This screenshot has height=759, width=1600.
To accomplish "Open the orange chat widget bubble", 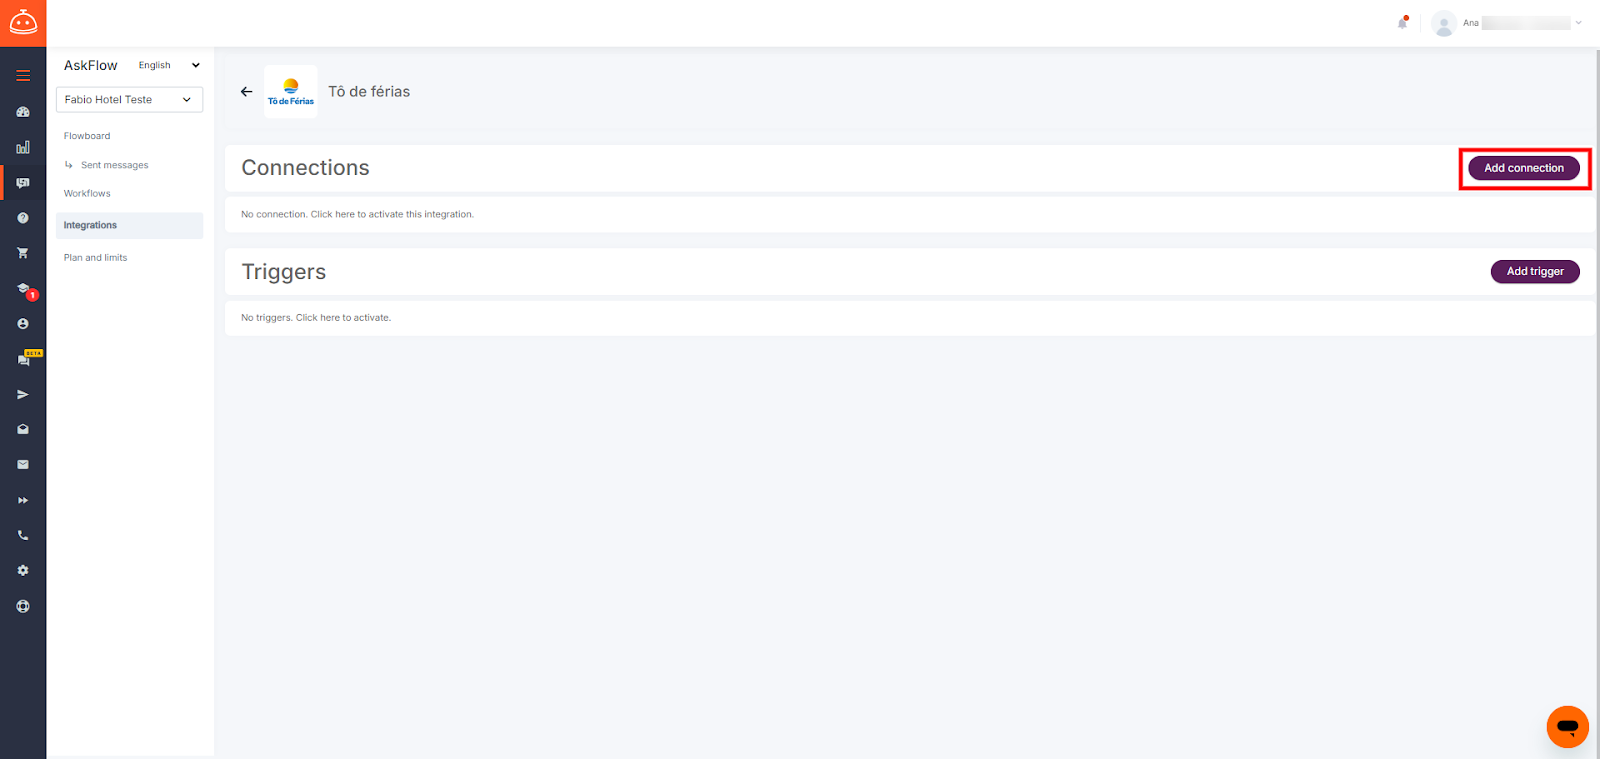I will [x=1567, y=727].
